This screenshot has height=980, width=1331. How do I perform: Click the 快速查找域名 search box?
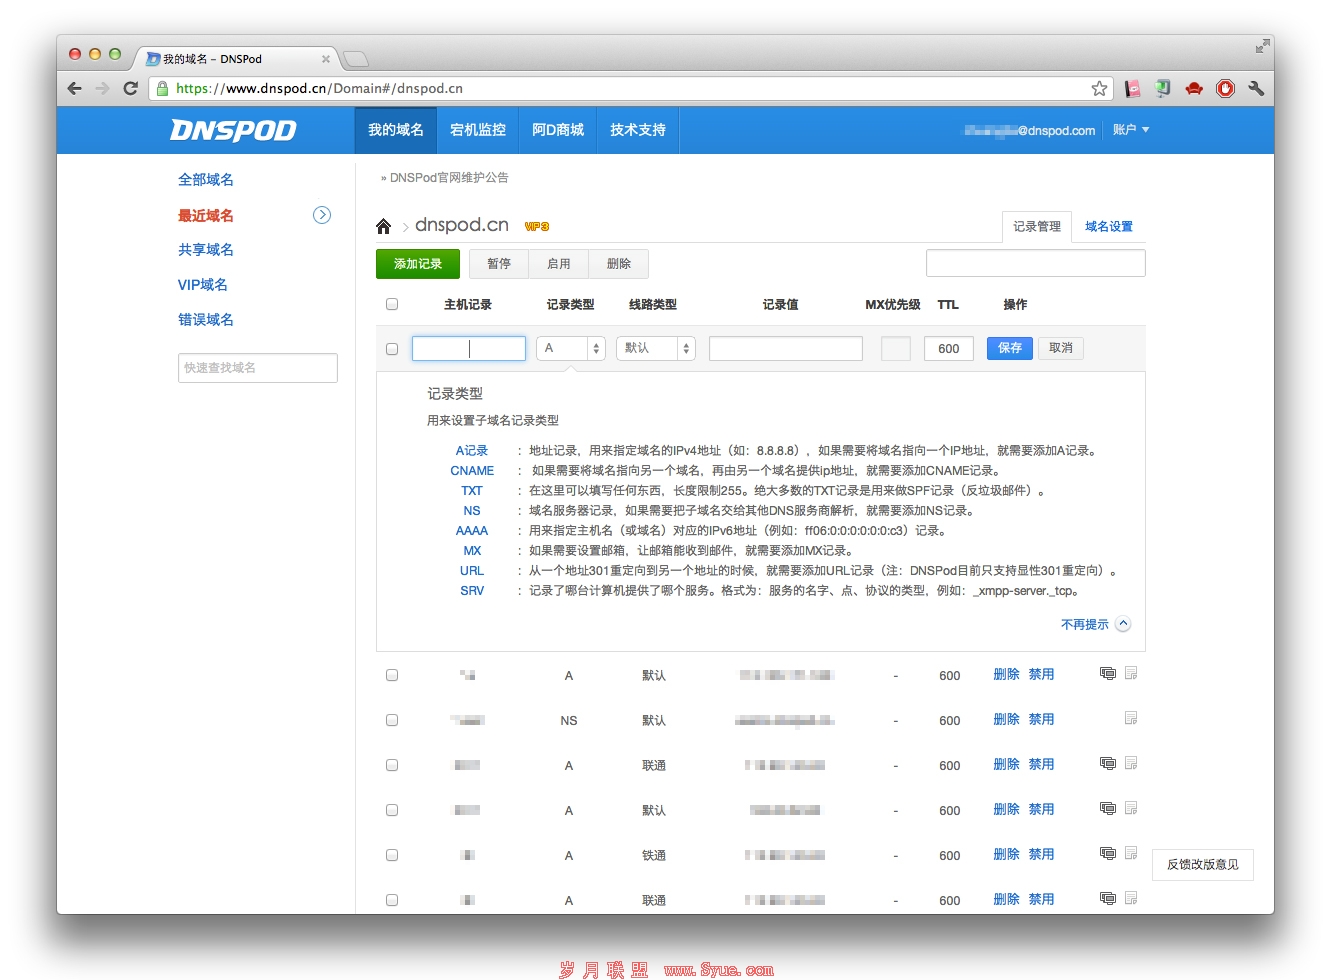[x=258, y=368]
